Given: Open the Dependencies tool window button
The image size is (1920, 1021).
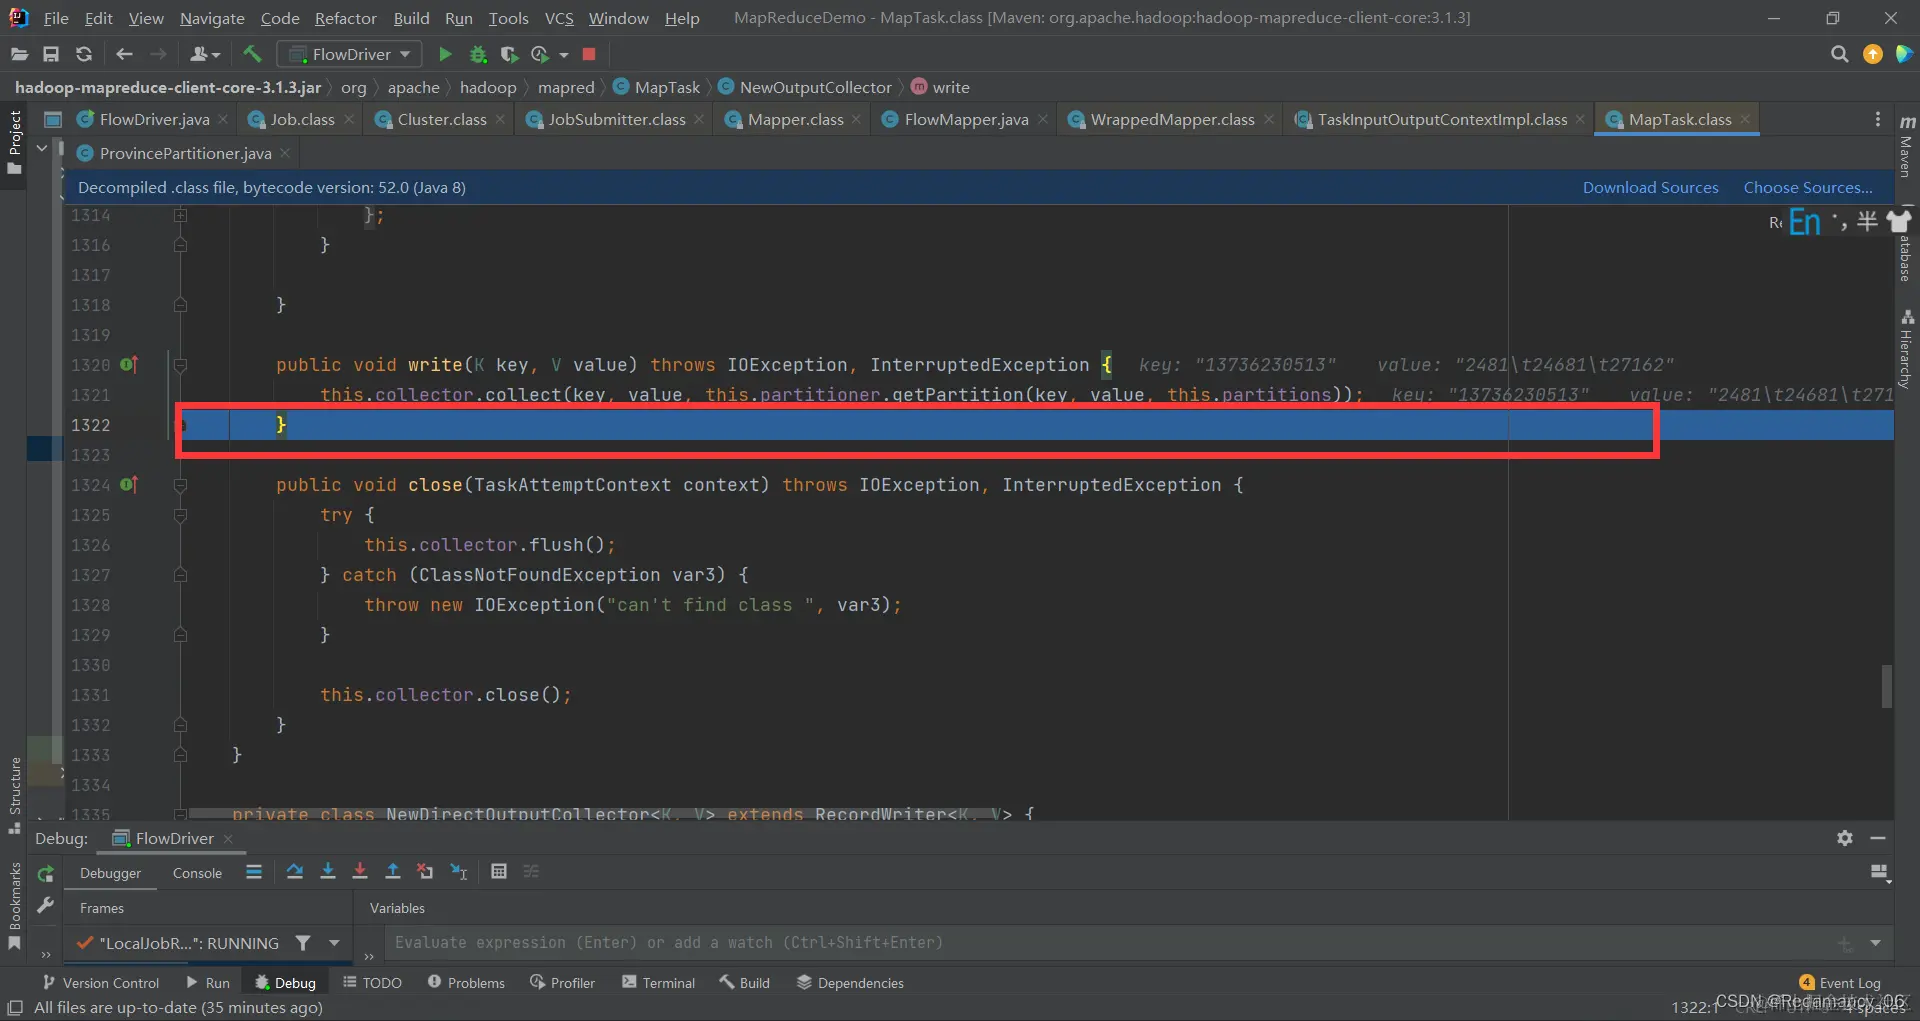Looking at the screenshot, I should coord(850,983).
